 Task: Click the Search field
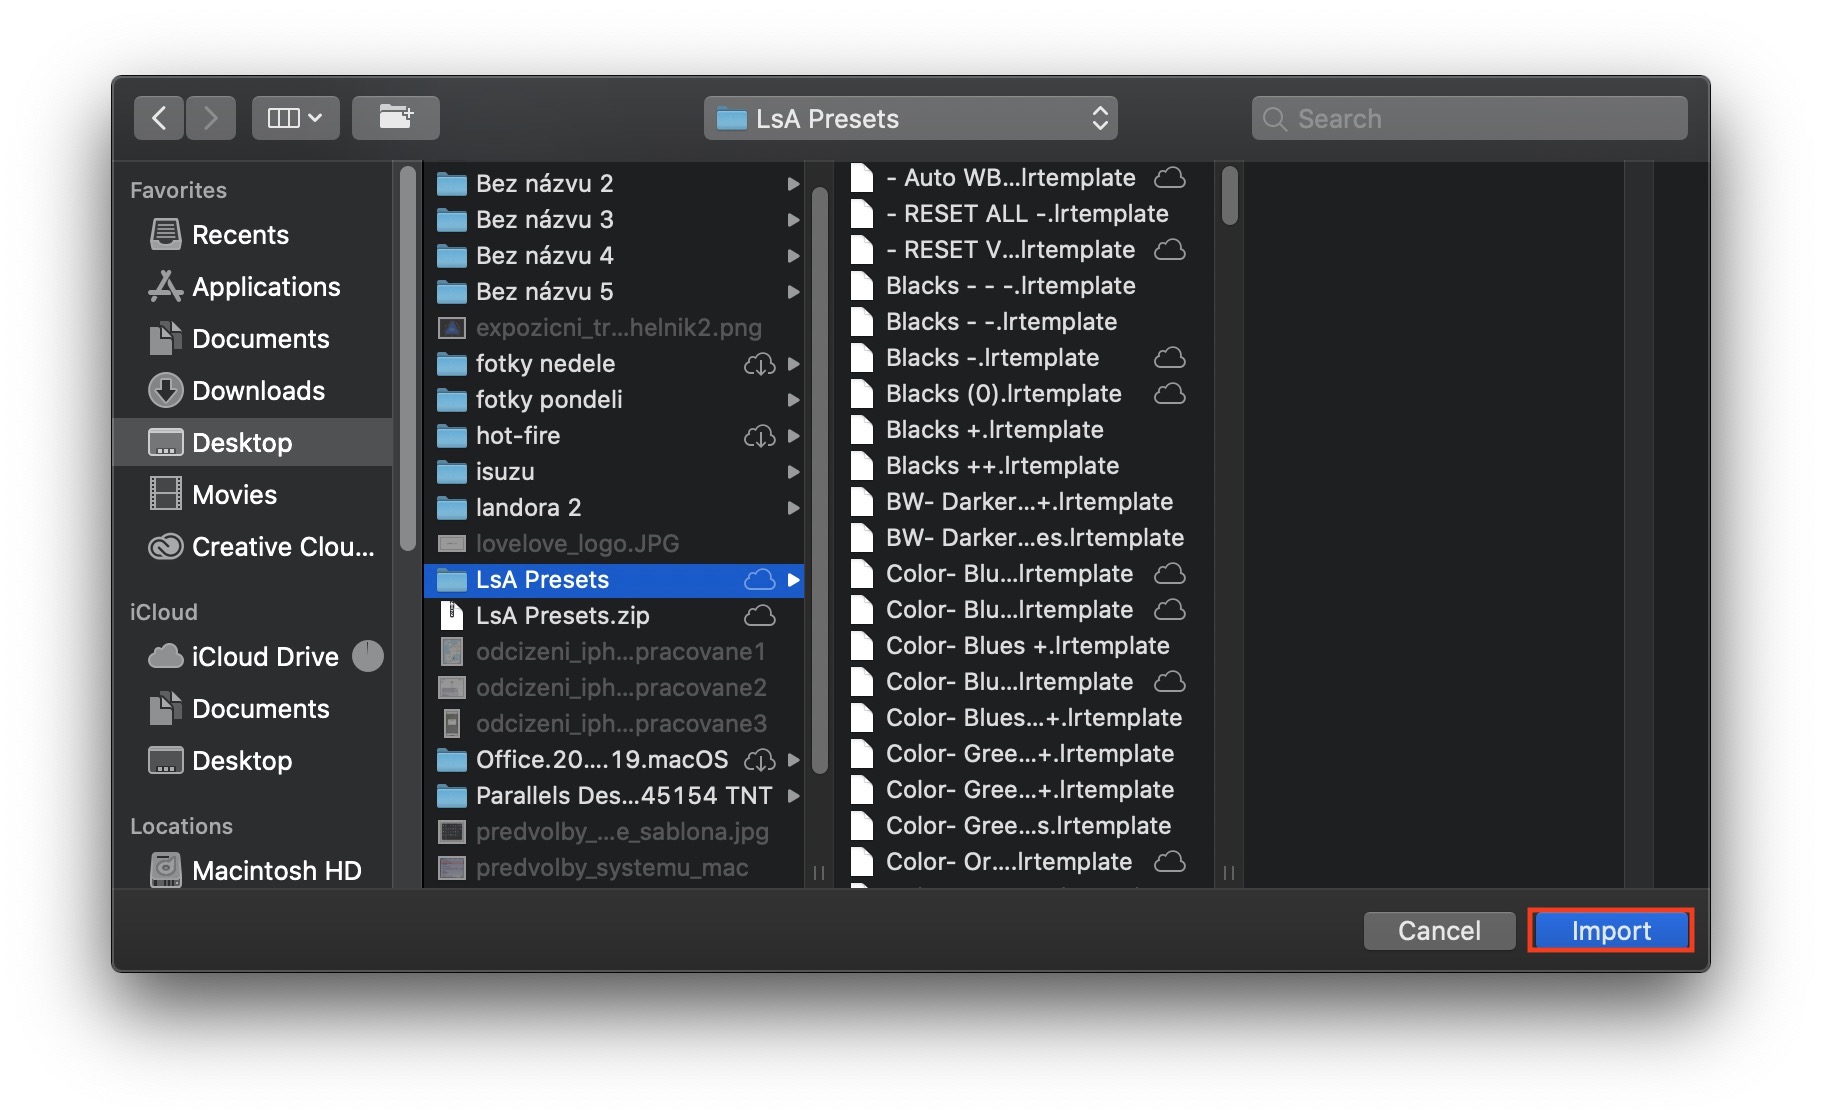[1469, 118]
